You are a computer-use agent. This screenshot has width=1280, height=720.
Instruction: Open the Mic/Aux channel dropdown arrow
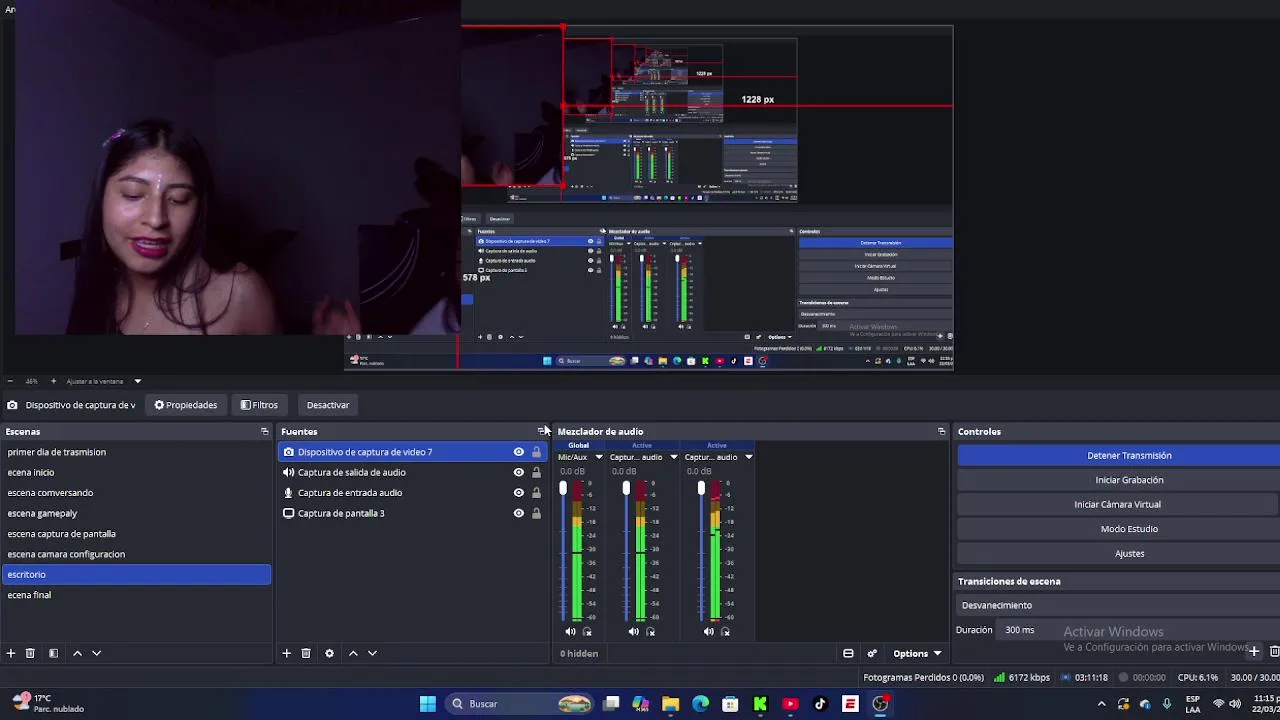pos(599,457)
